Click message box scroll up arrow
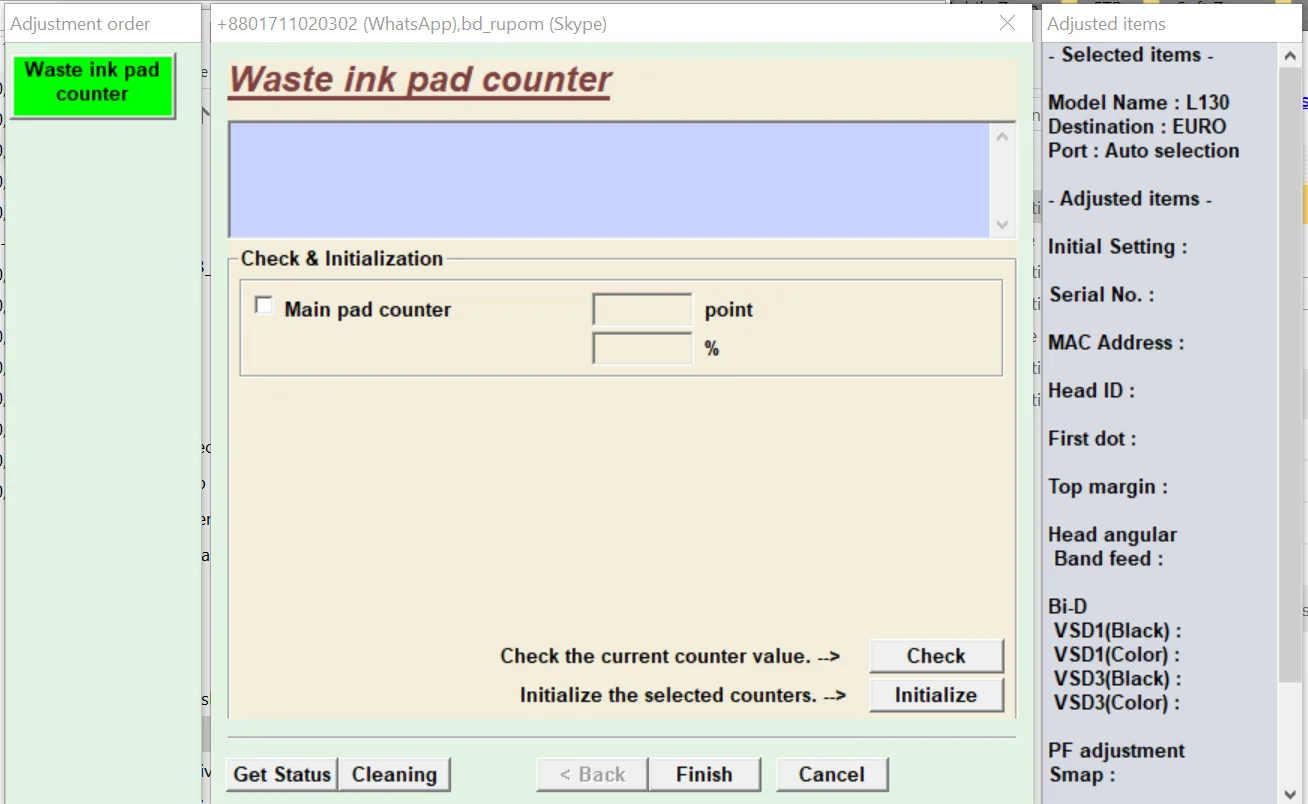This screenshot has height=804, width=1308. (x=1003, y=136)
